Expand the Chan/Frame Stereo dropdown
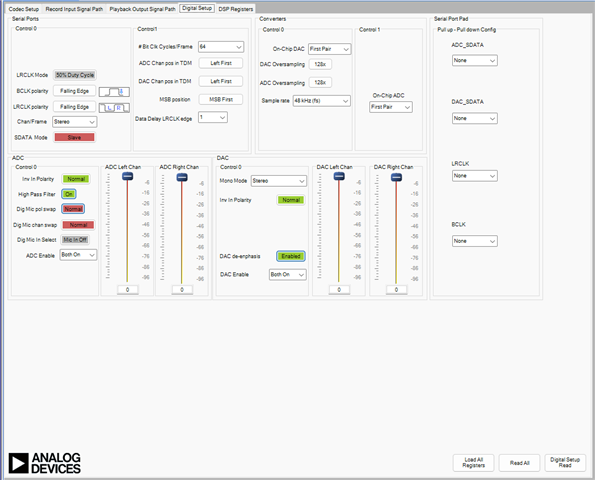This screenshot has height=480, width=595. click(x=74, y=122)
